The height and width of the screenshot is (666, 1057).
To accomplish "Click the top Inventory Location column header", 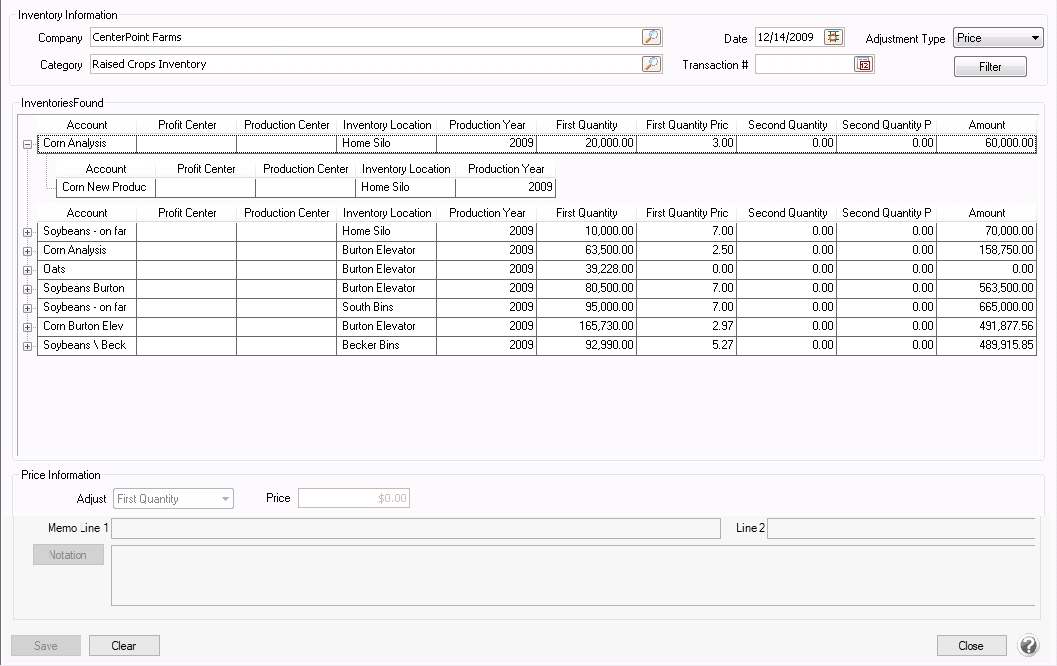I will pos(386,125).
